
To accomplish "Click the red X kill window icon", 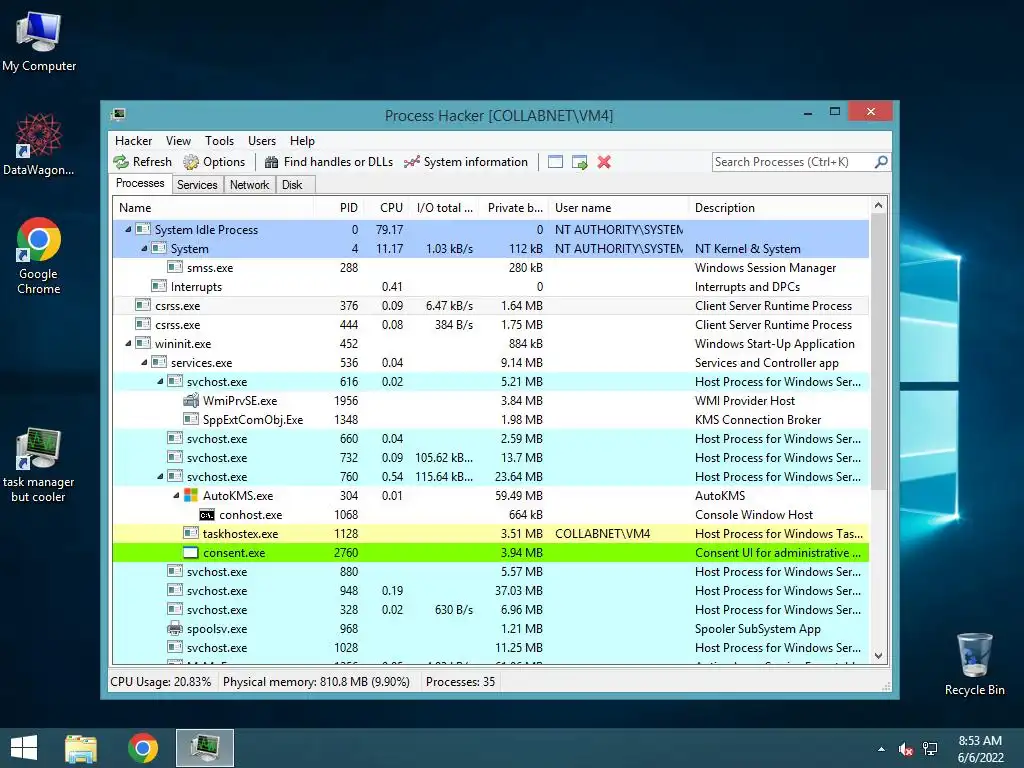I will 604,162.
